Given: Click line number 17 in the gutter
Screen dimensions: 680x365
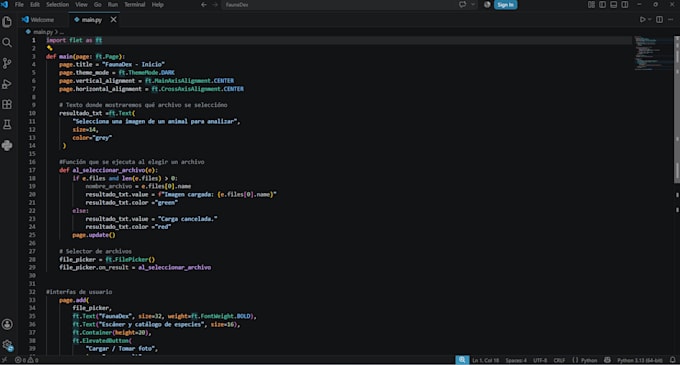Looking at the screenshot, I should pyautogui.click(x=33, y=170).
